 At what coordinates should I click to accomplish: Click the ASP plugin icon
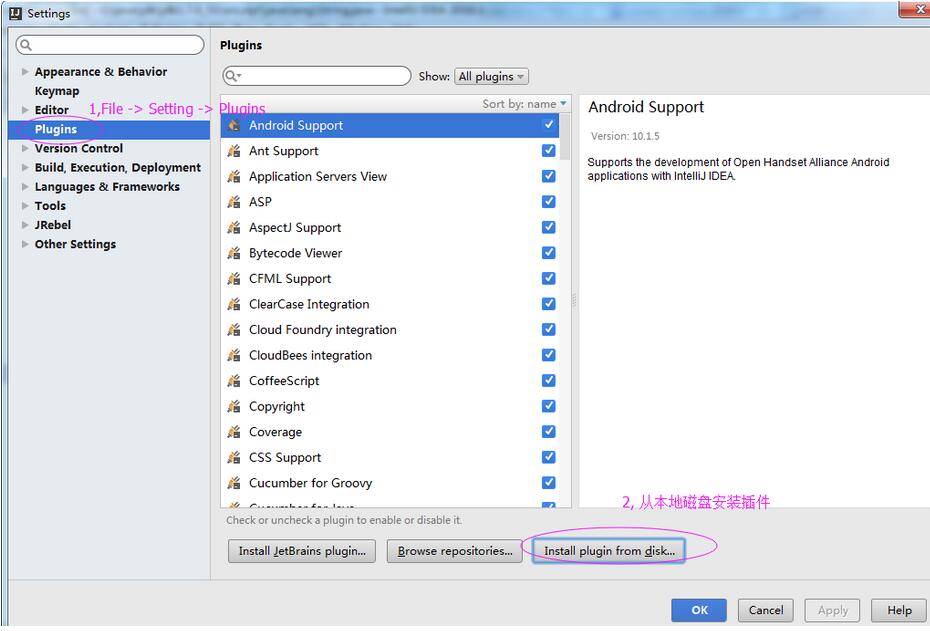pos(234,202)
